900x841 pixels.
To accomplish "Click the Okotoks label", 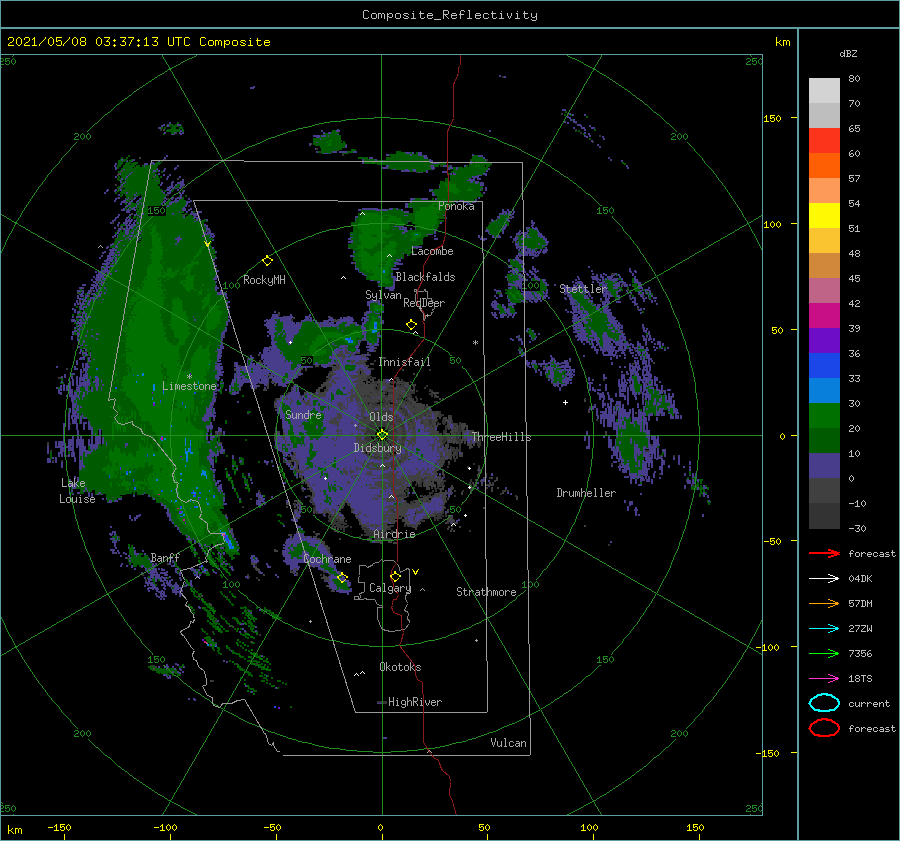I will [400, 666].
